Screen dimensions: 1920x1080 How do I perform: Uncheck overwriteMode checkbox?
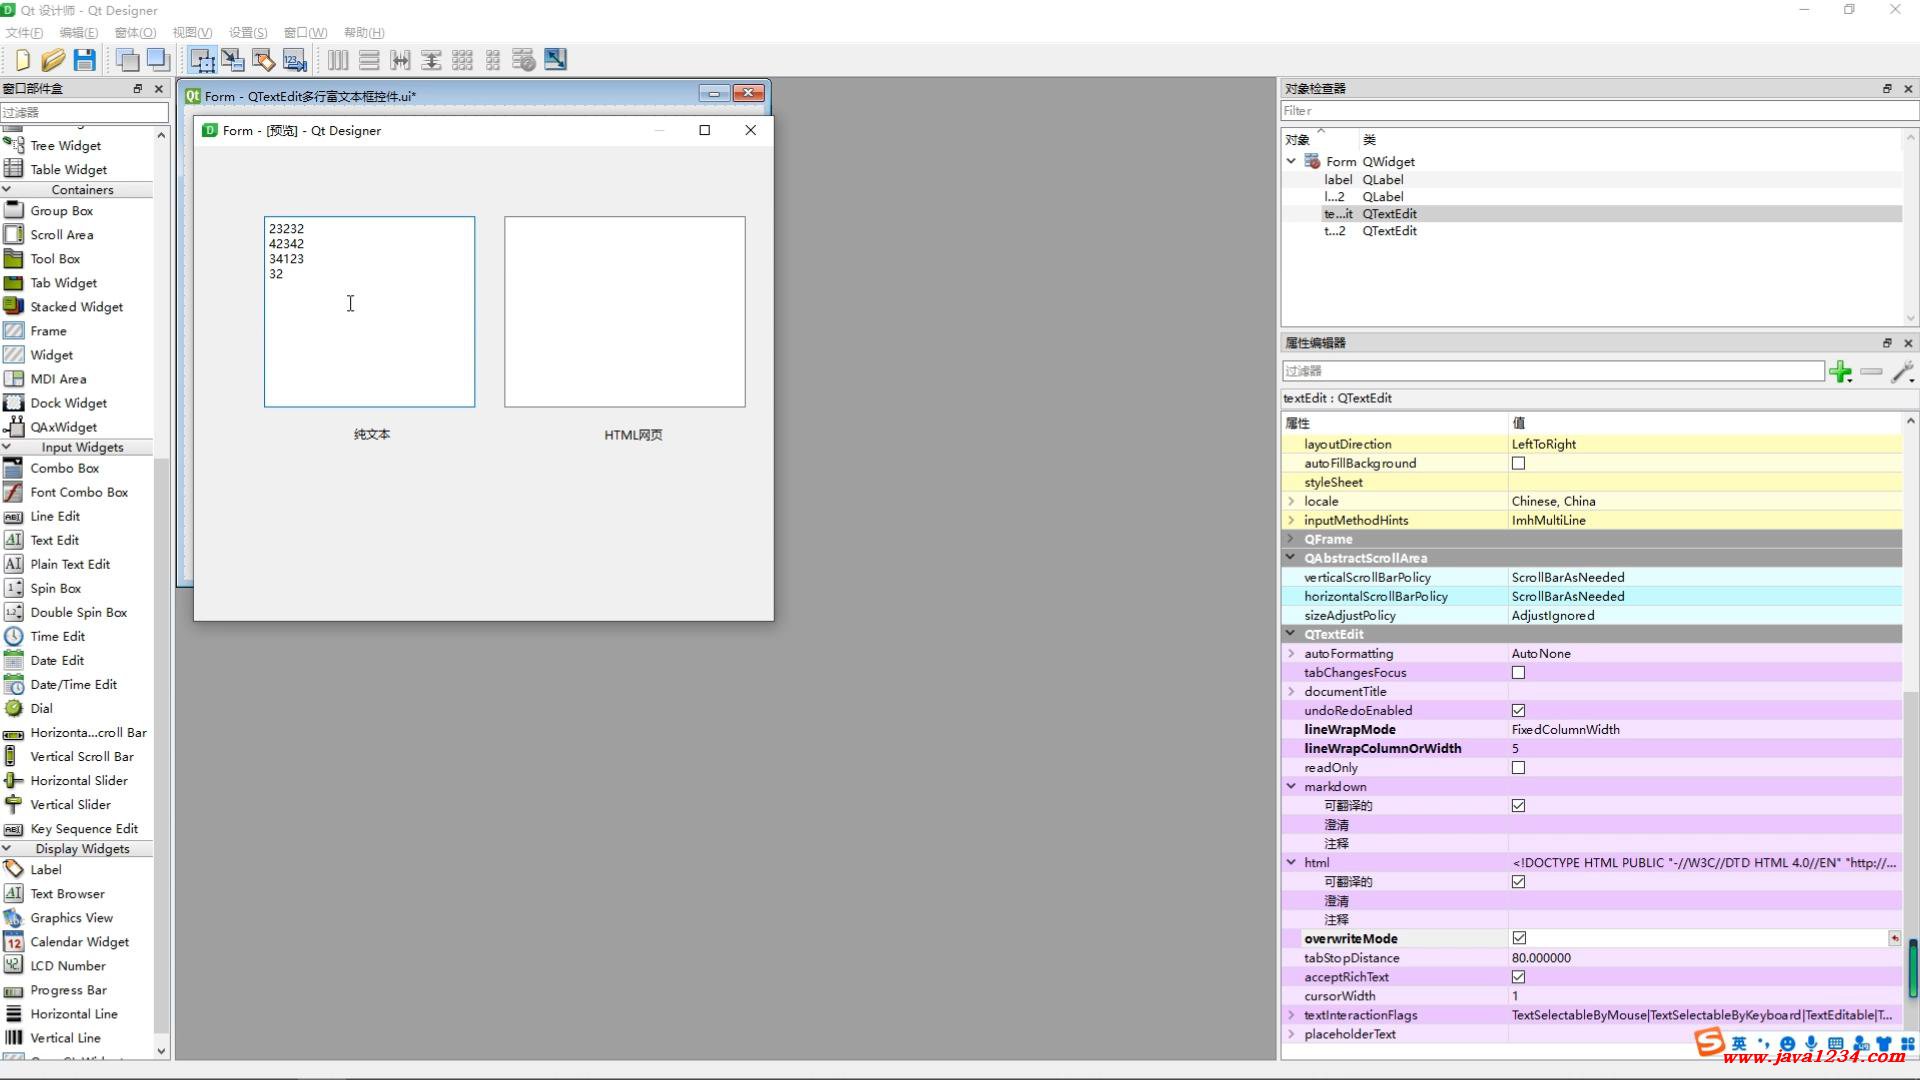tap(1519, 938)
